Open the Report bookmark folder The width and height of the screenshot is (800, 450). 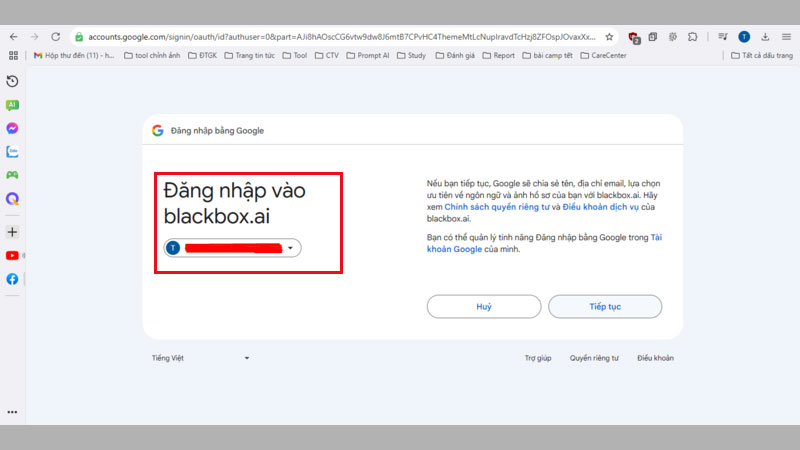(498, 55)
